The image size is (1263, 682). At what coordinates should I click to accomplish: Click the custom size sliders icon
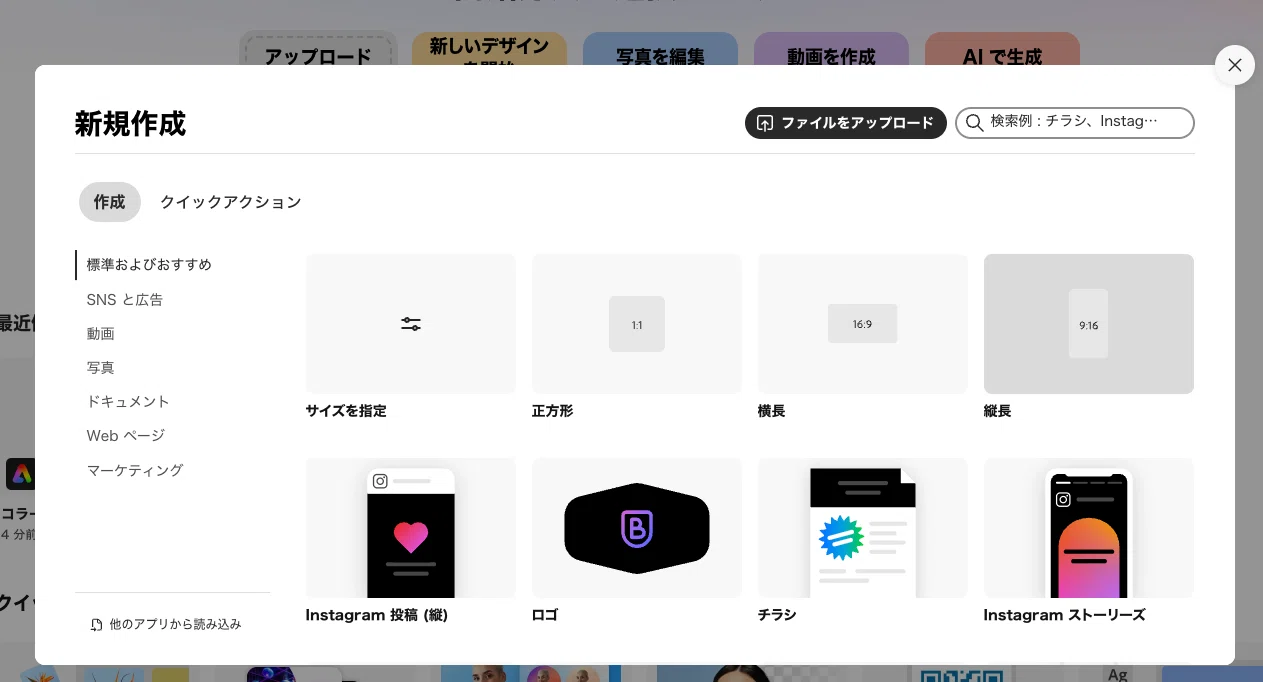pos(411,324)
